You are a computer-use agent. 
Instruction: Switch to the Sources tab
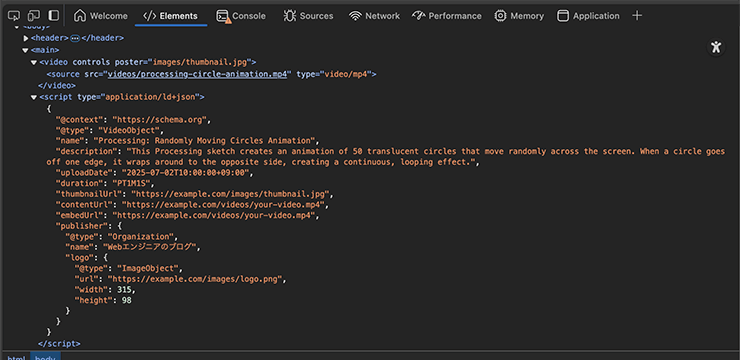tap(308, 16)
